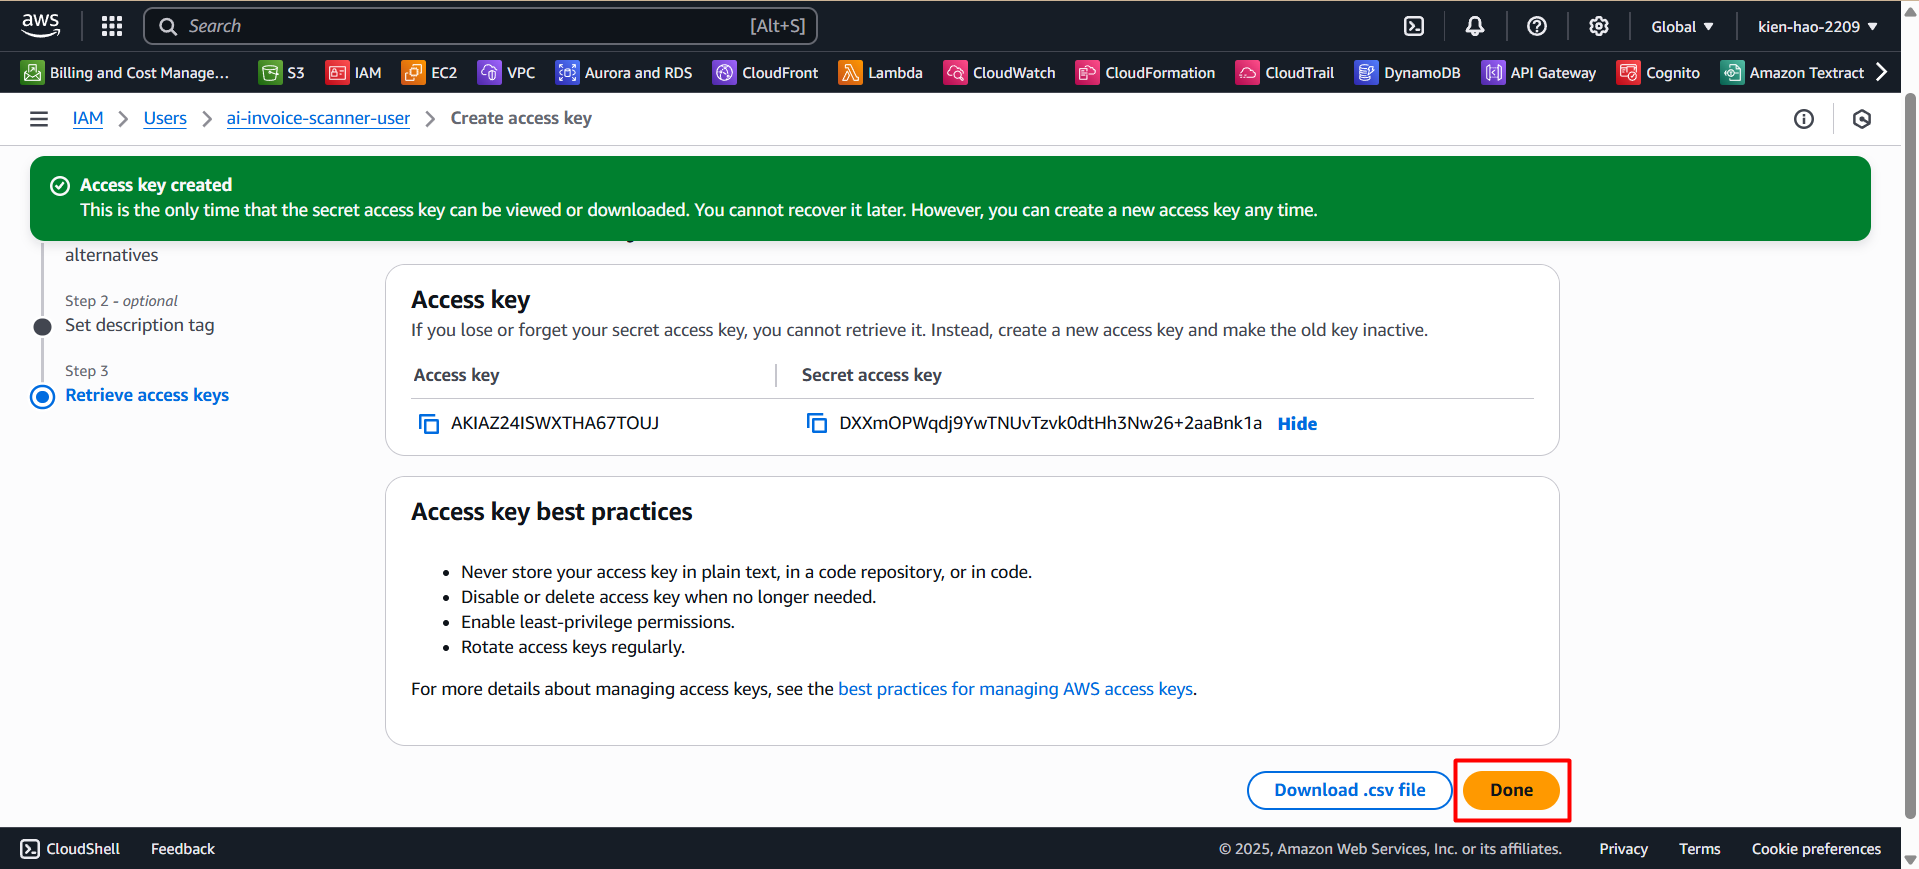Image resolution: width=1919 pixels, height=869 pixels.
Task: Copy the access key ID
Action: [429, 424]
